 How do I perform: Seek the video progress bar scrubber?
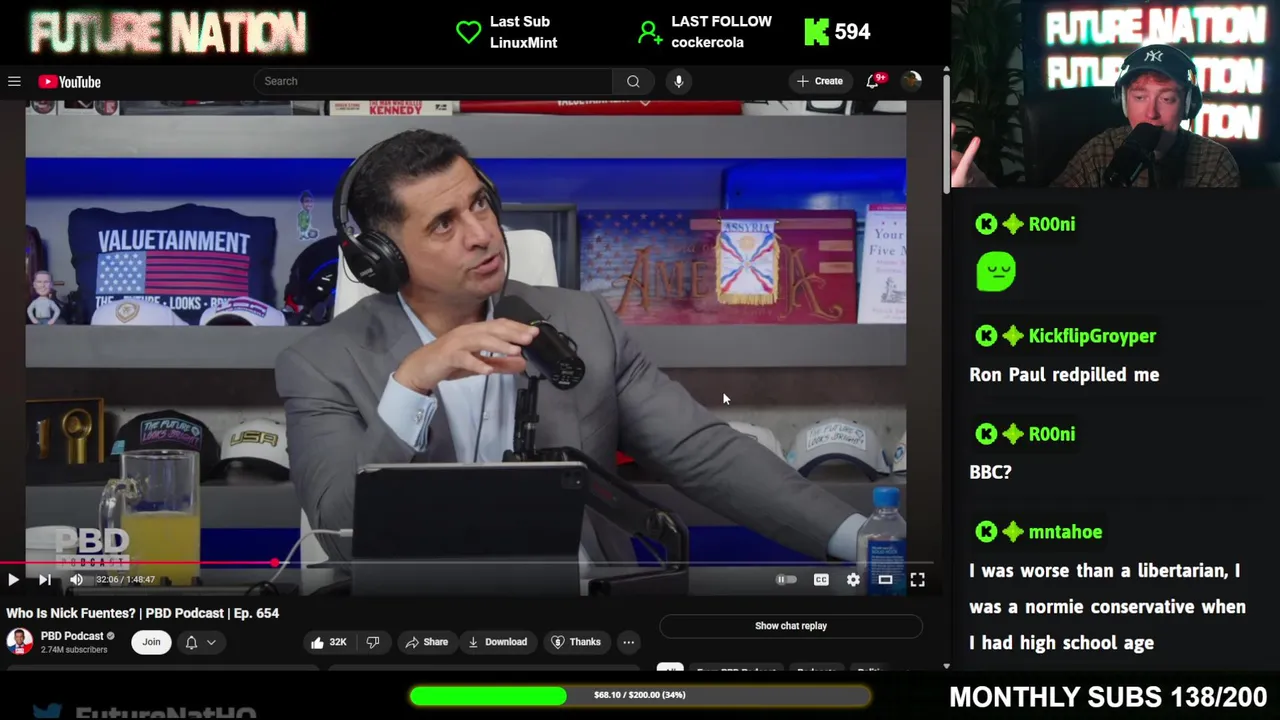(275, 563)
